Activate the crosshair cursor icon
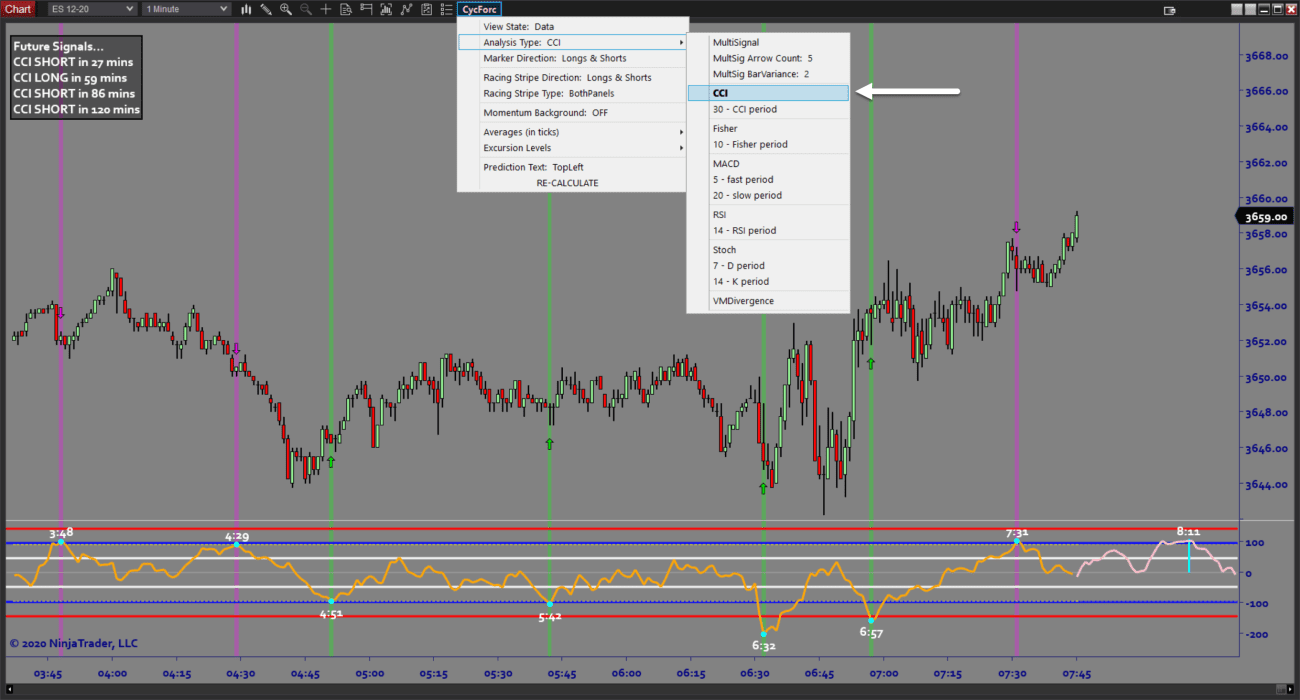The height and width of the screenshot is (700, 1300). coord(326,9)
